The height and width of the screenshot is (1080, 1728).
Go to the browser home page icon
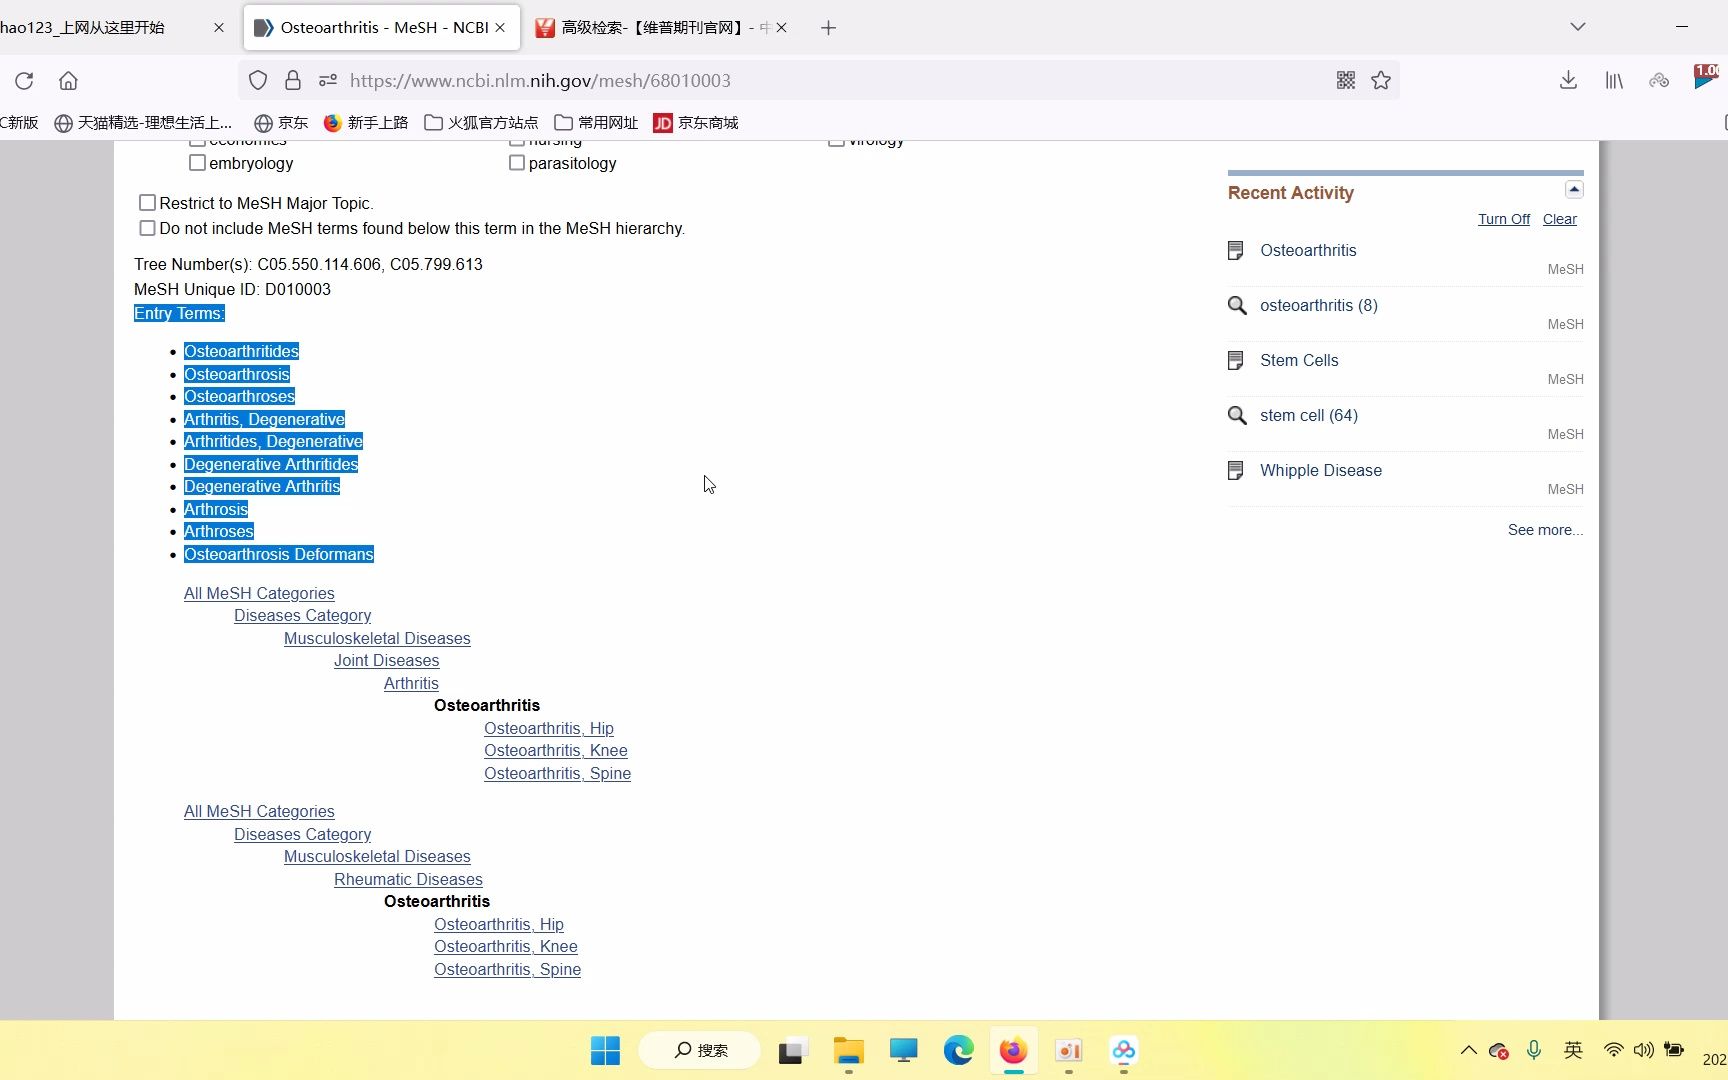tap(68, 81)
